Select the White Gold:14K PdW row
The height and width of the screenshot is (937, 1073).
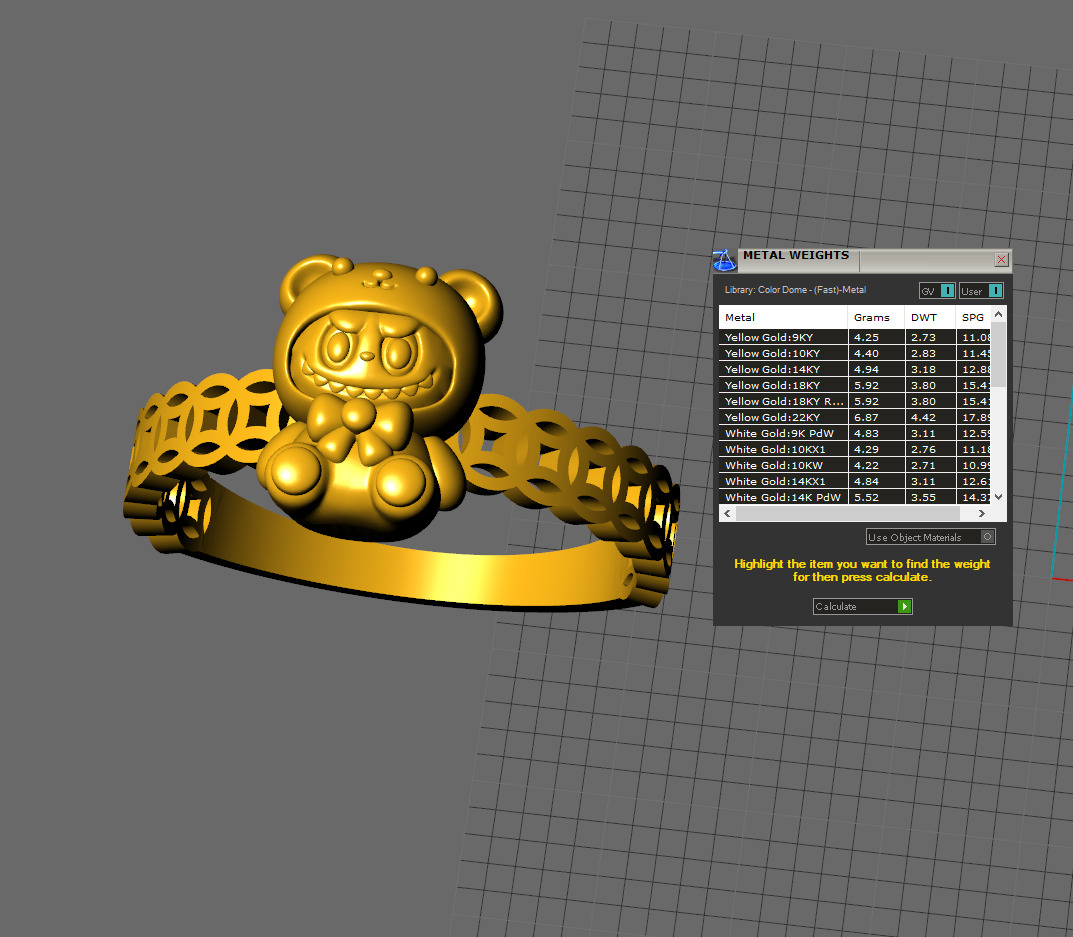pos(854,497)
